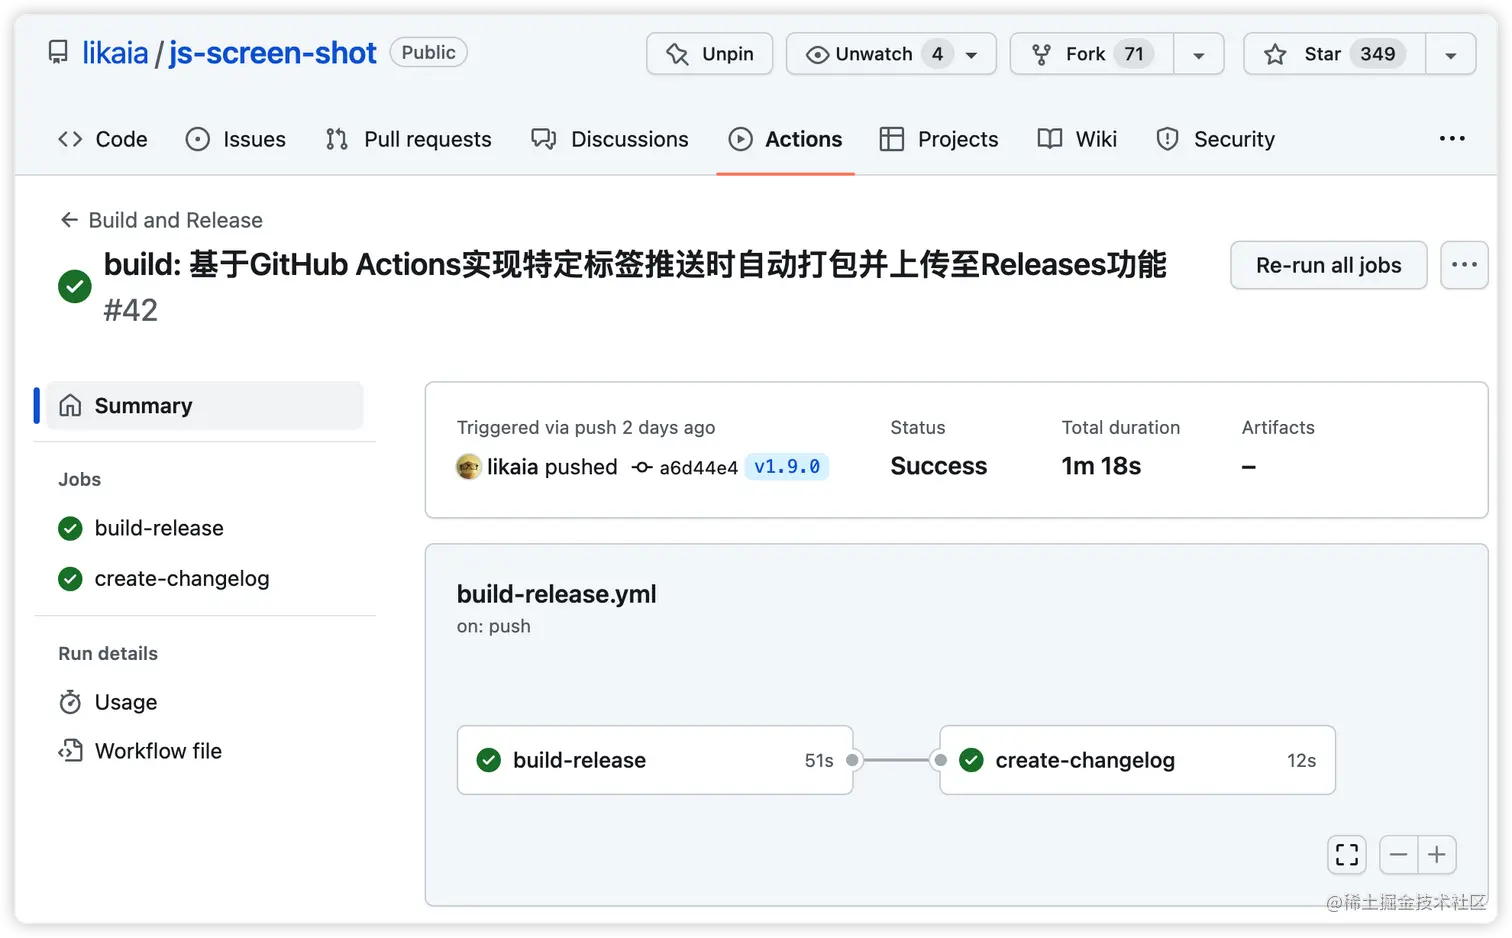The width and height of the screenshot is (1512, 938).
Task: Click the green check on the build-release graph card
Action: point(489,760)
